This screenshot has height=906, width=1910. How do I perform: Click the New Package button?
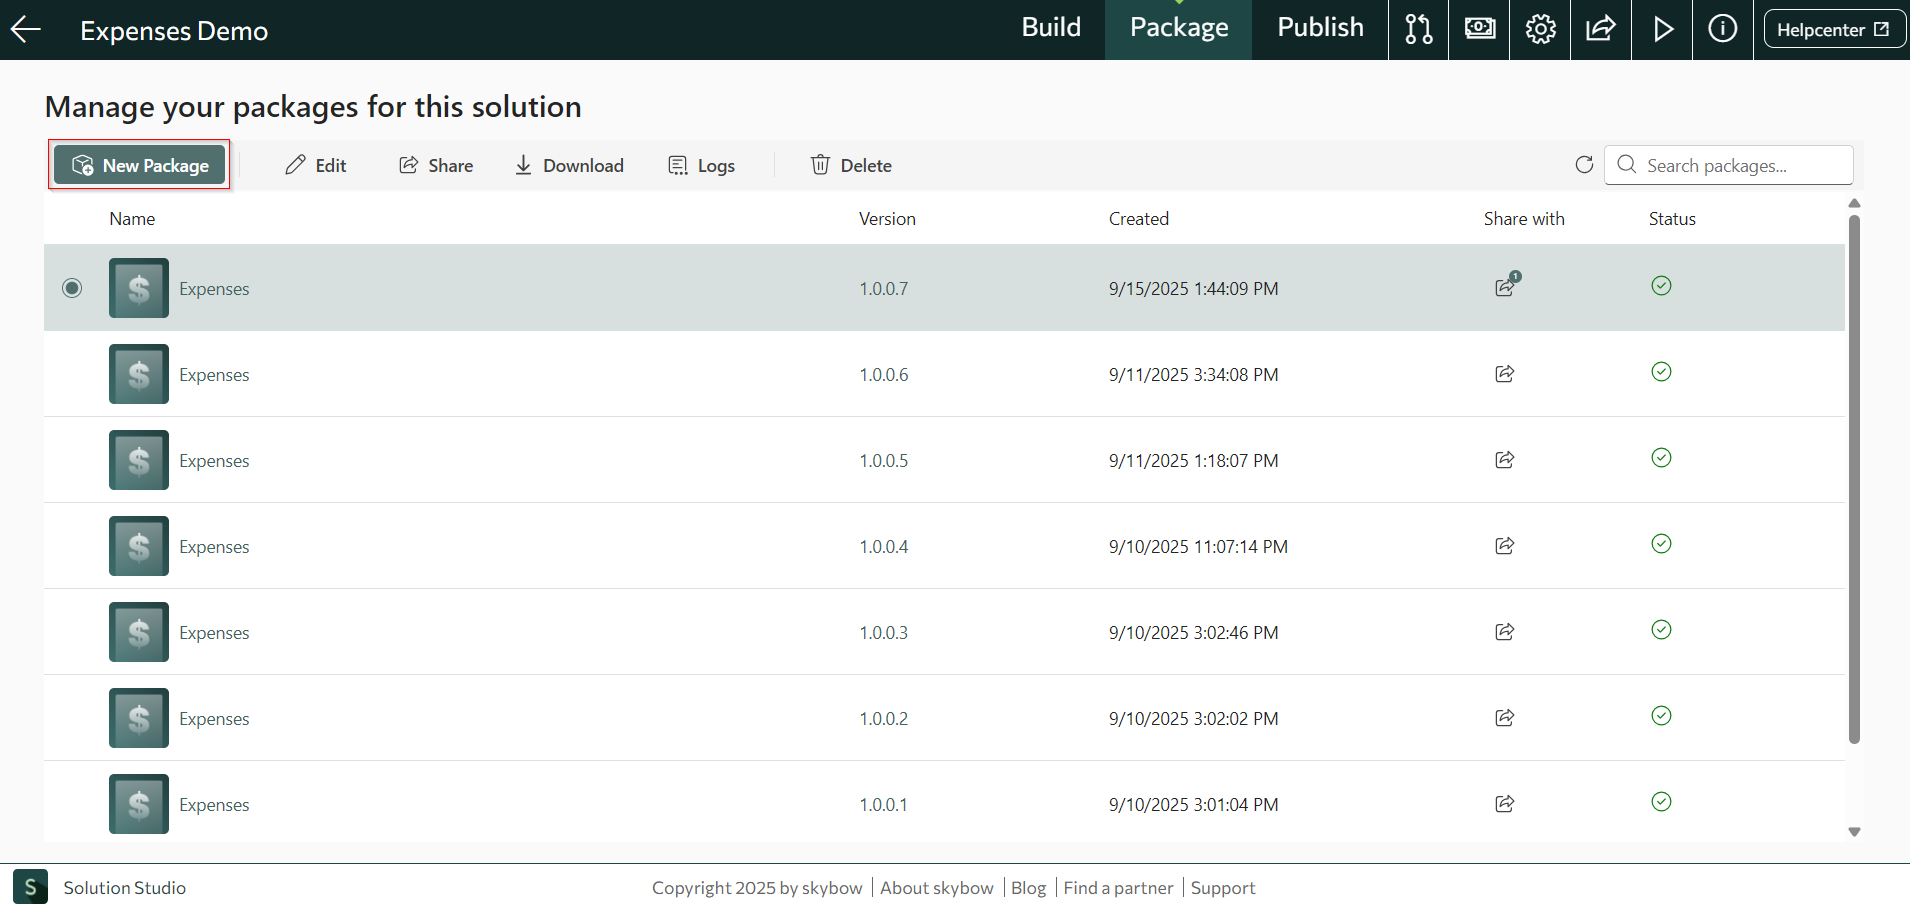click(x=140, y=165)
